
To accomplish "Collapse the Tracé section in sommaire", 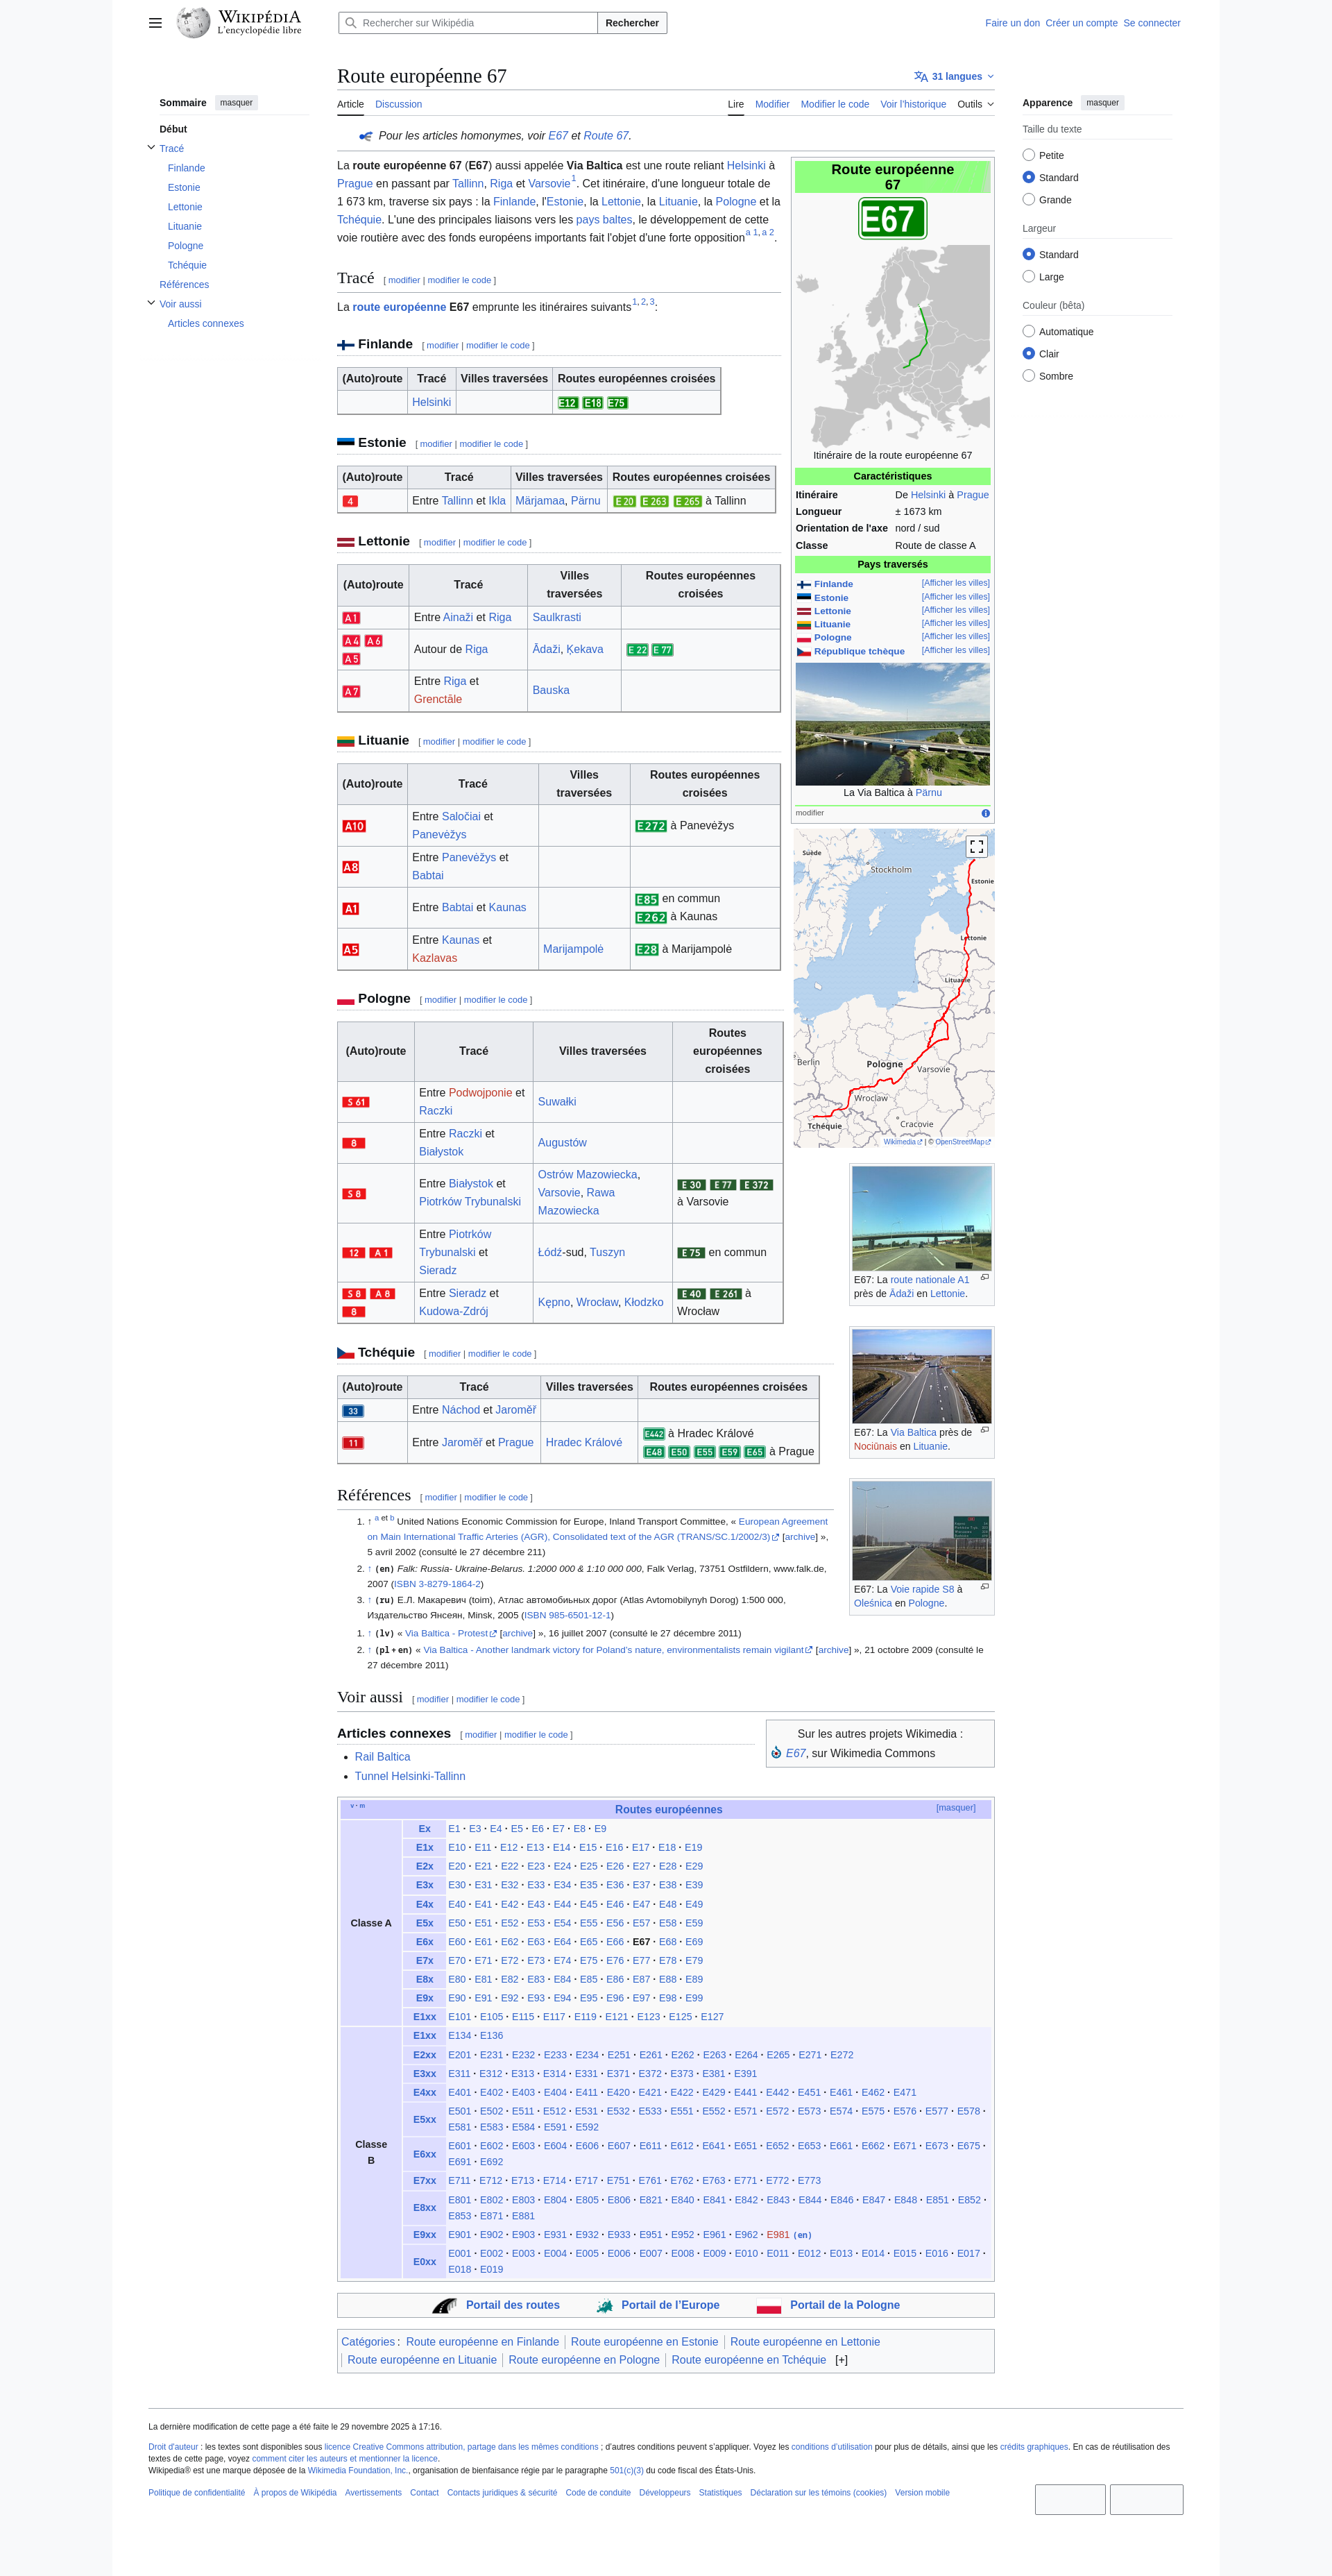I will [x=151, y=148].
